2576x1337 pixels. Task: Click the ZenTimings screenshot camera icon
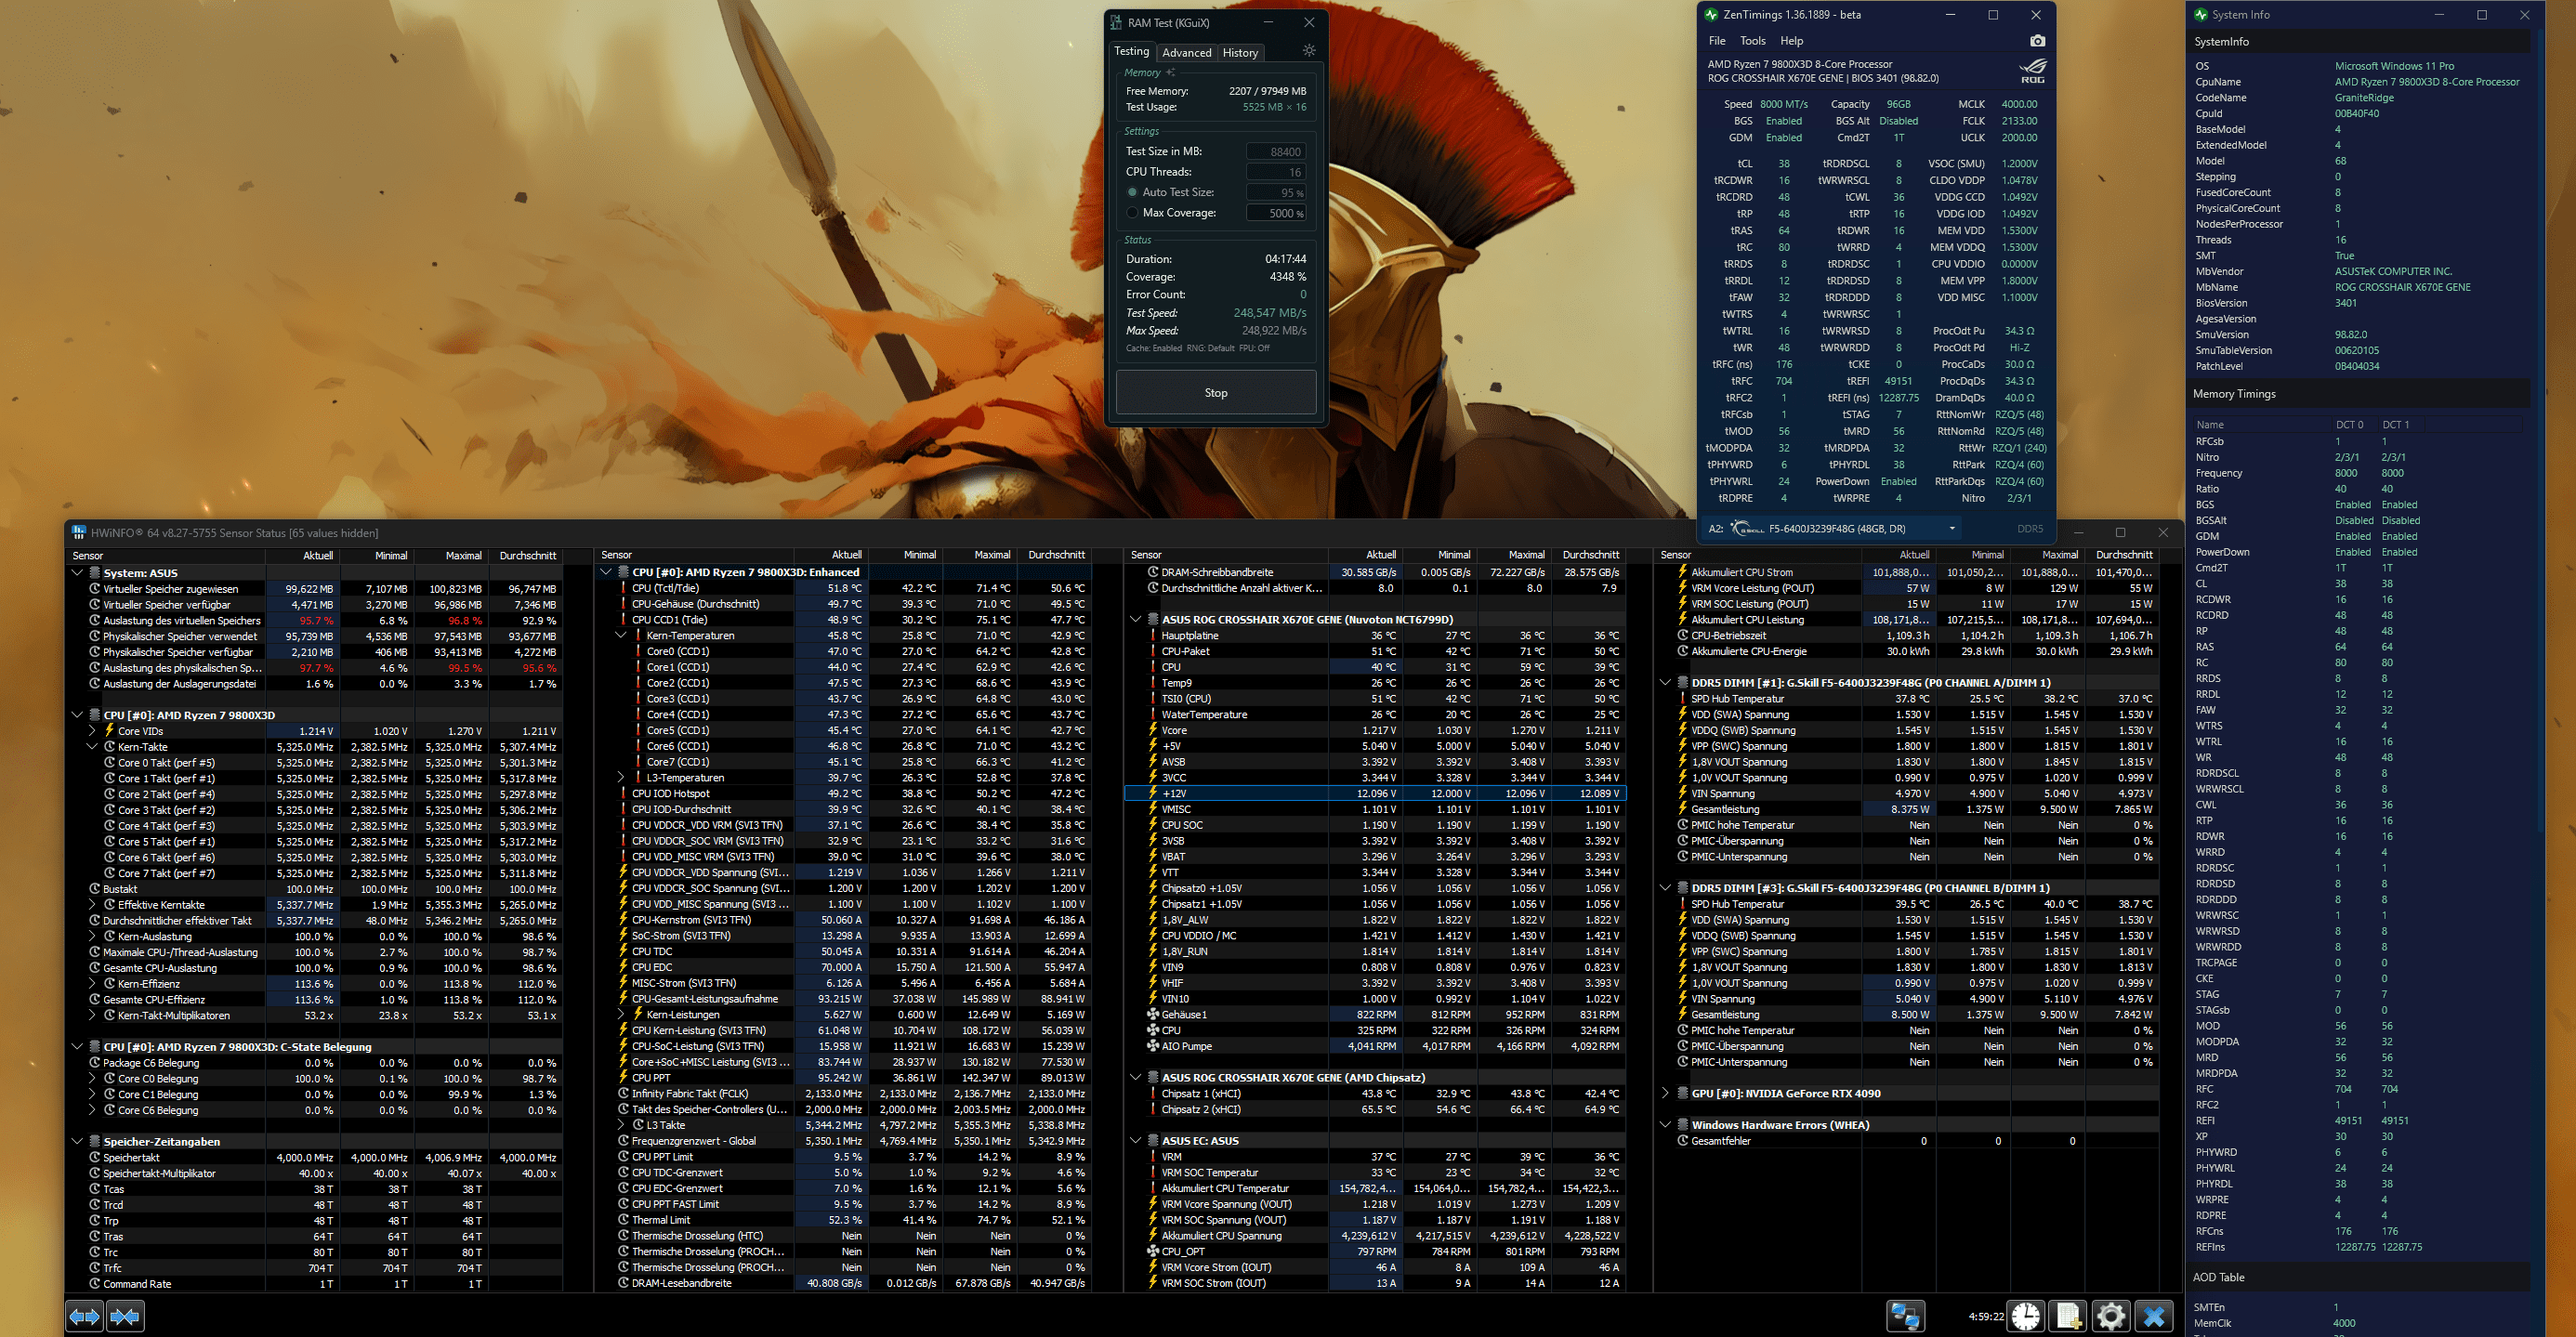click(x=2037, y=41)
